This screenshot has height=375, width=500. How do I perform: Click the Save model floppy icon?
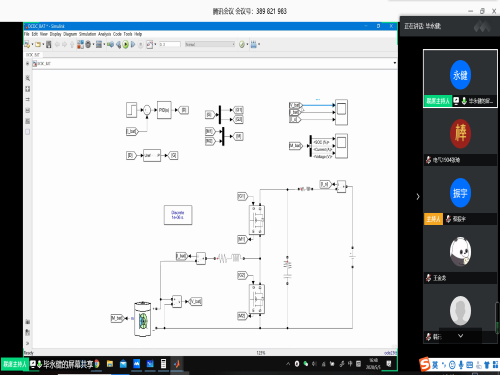(49, 44)
